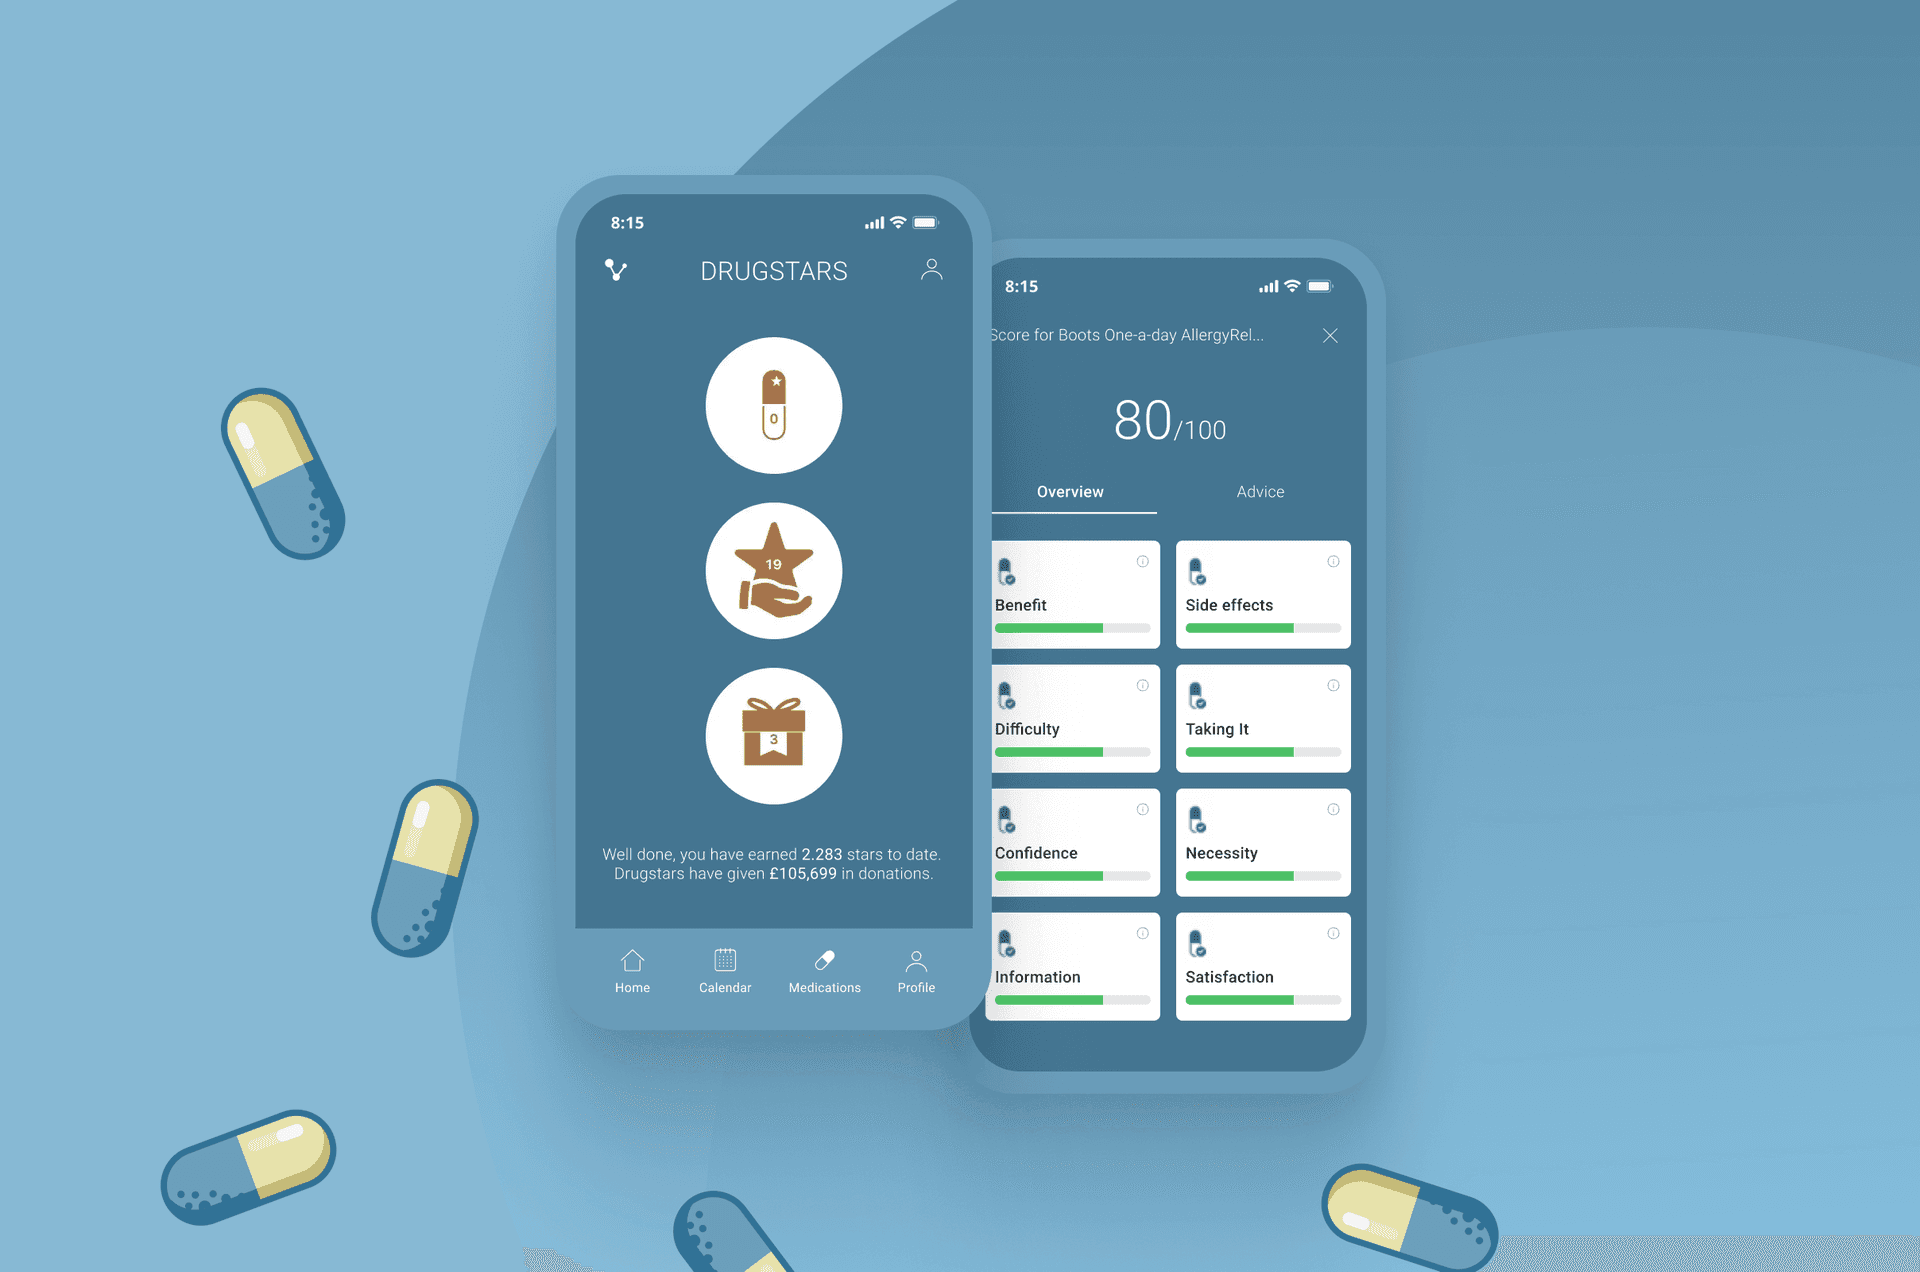Expand the Benefit score details
Screen dimensions: 1920x1272
click(x=1140, y=561)
